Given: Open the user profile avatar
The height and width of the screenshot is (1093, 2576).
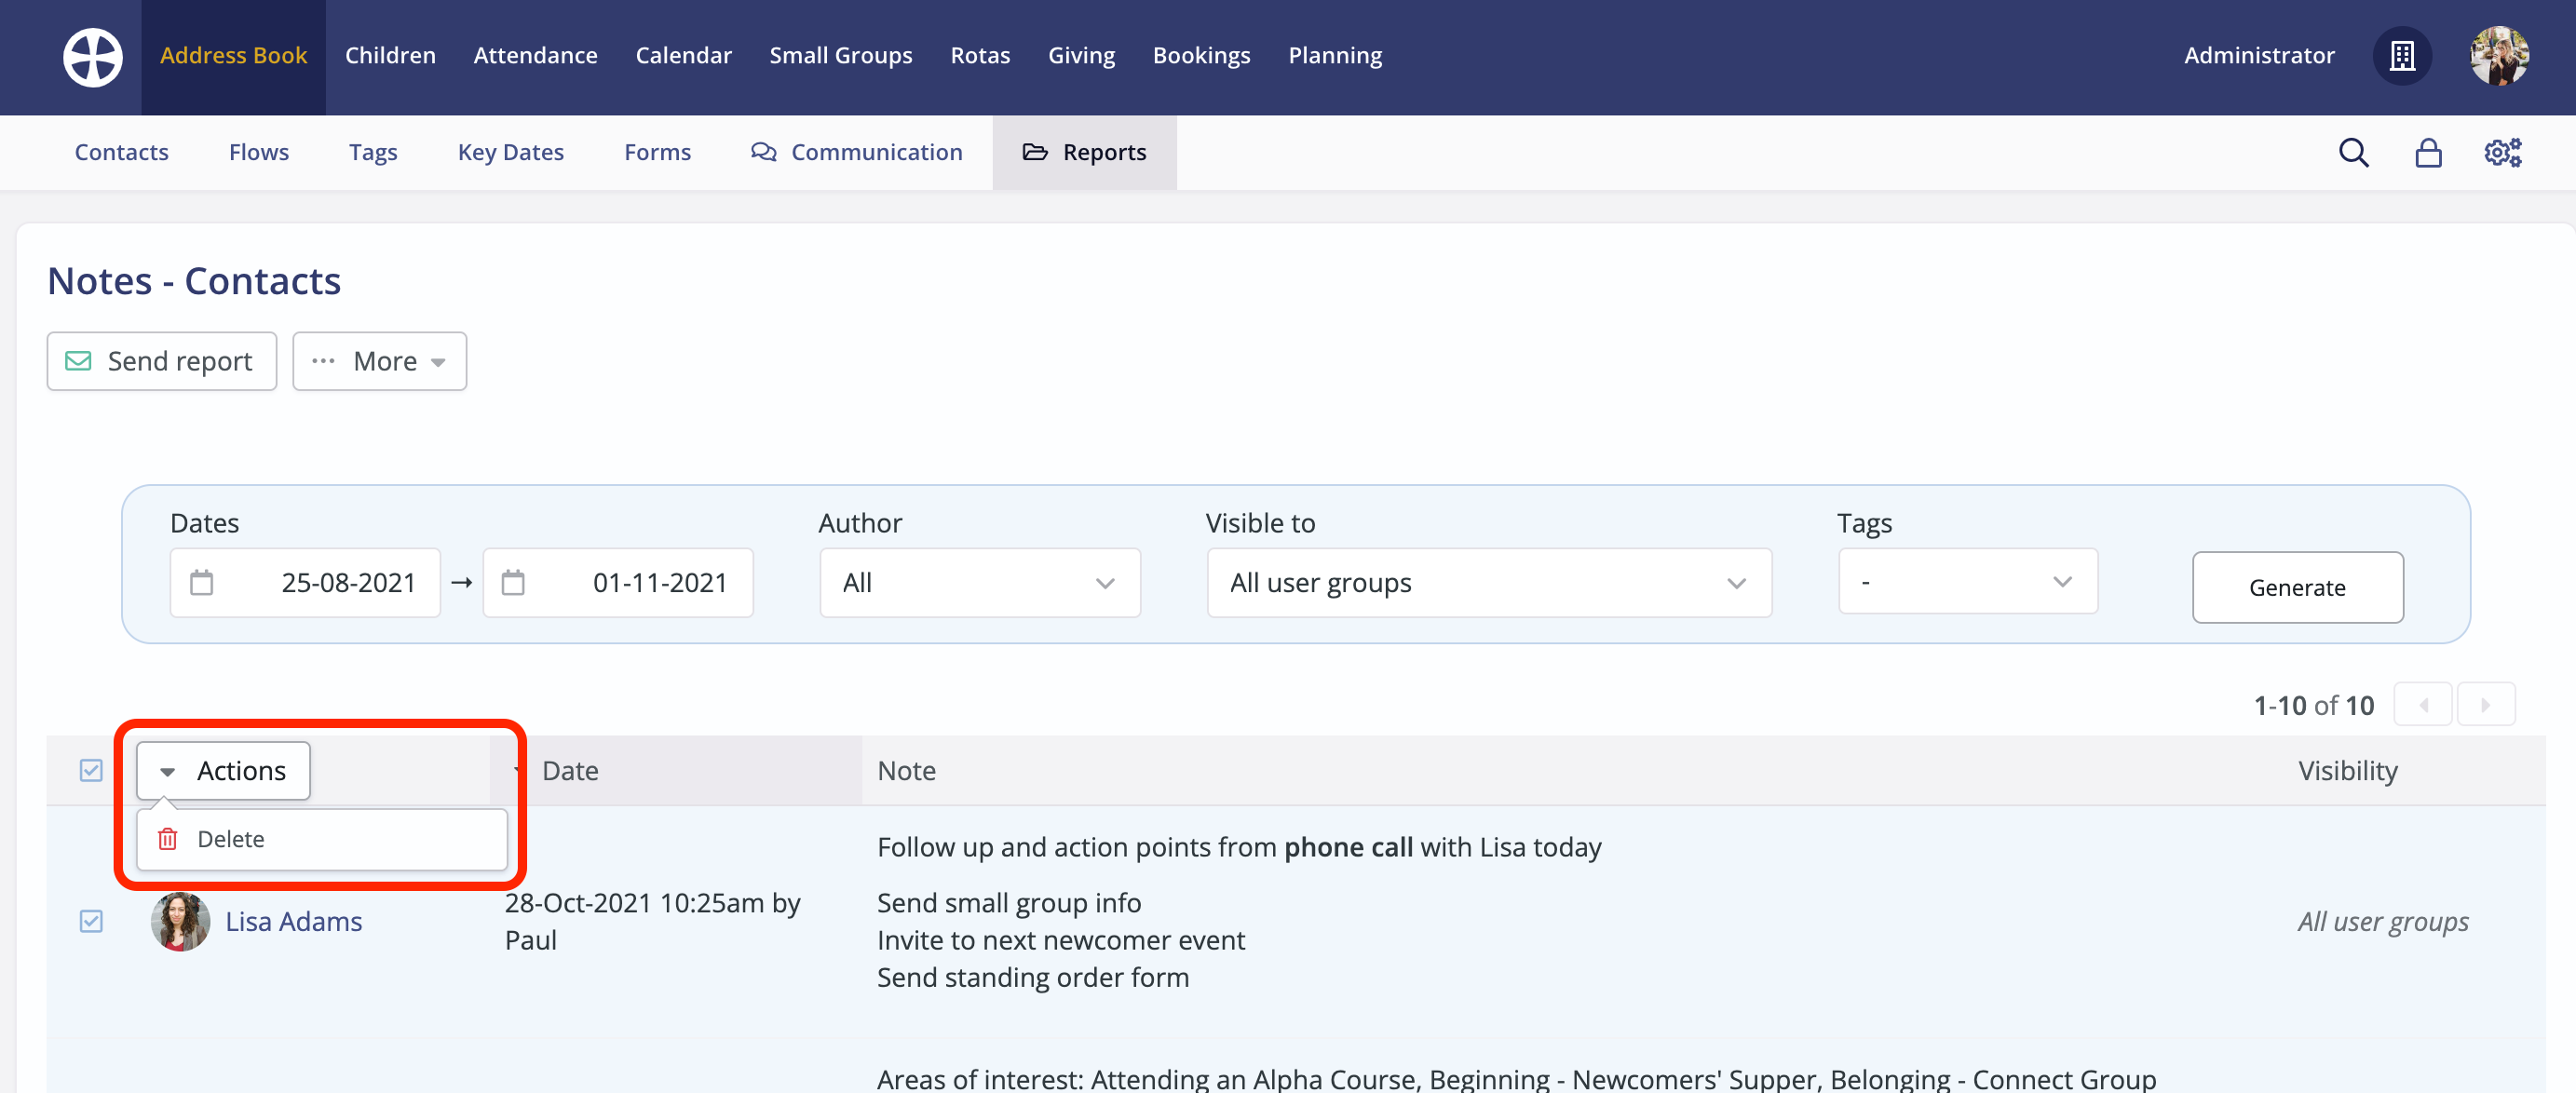Looking at the screenshot, I should coord(2498,56).
